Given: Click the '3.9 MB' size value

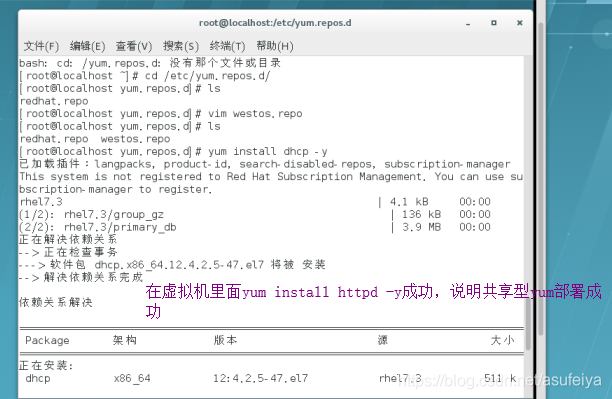Looking at the screenshot, I should click(x=422, y=227).
